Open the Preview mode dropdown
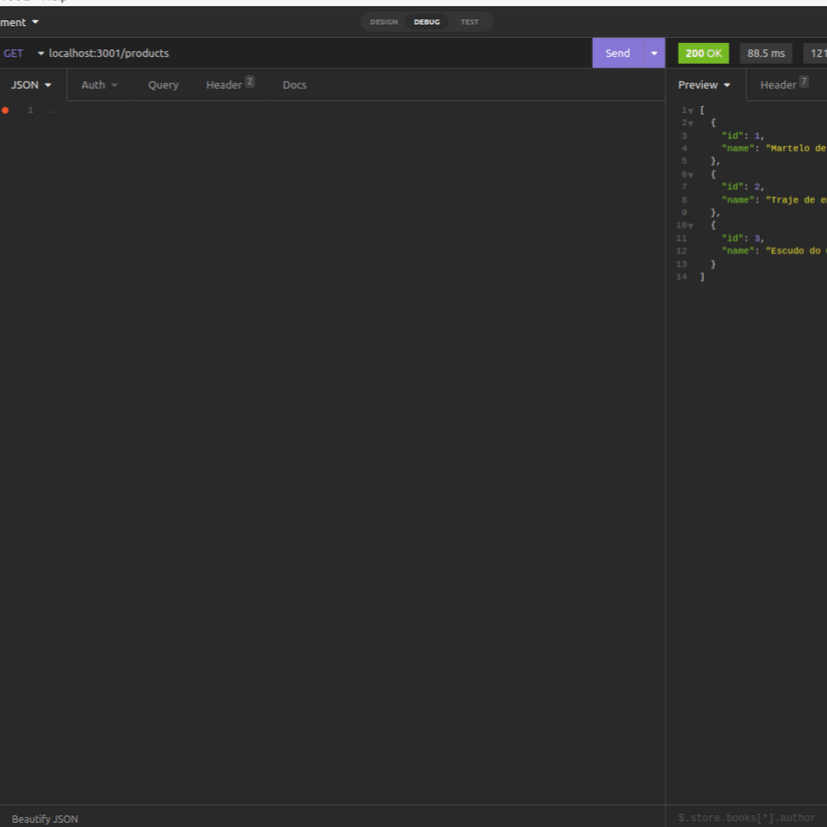 [x=704, y=85]
